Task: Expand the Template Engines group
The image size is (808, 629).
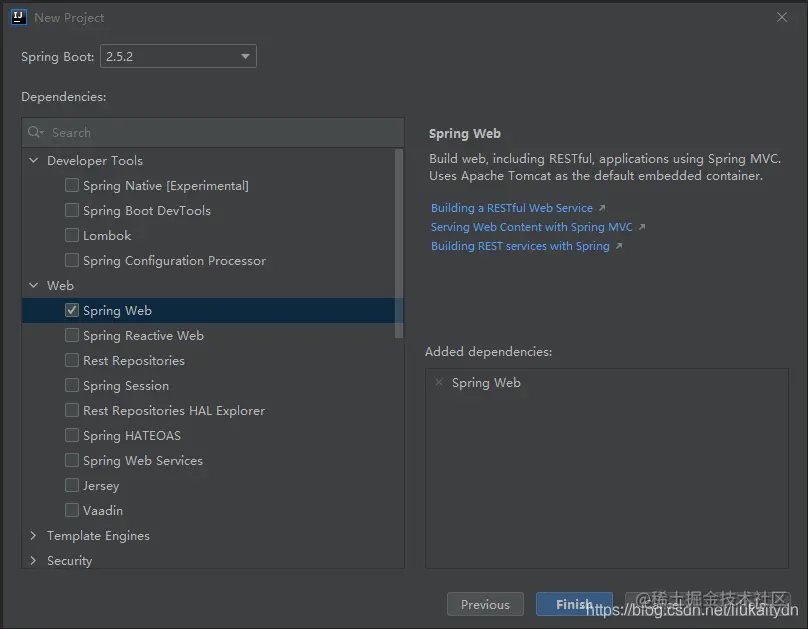Action: (x=33, y=535)
